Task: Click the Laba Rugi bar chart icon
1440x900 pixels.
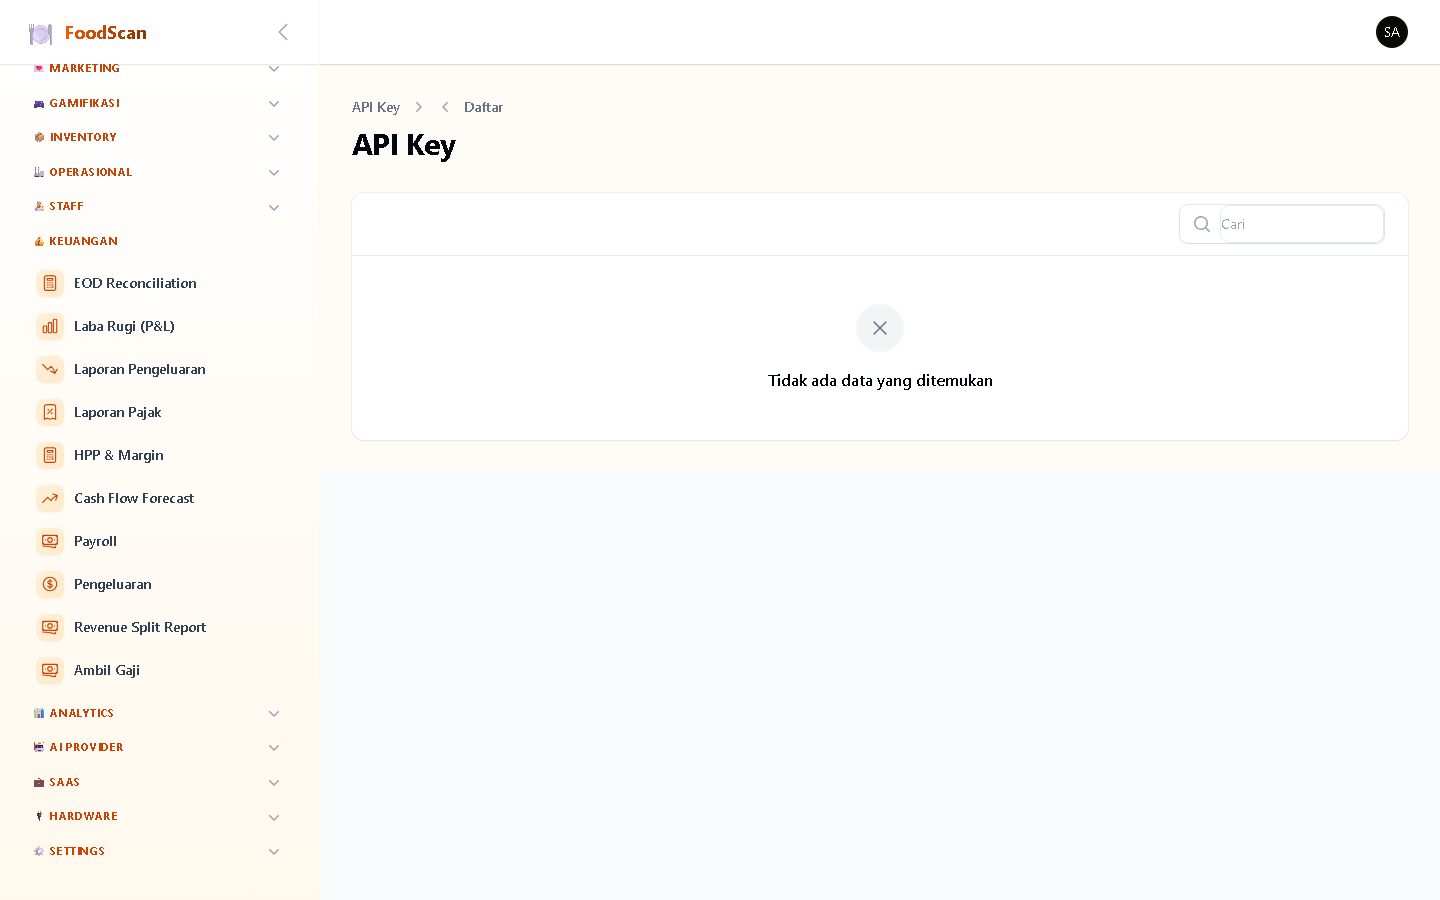Action: coord(50,326)
